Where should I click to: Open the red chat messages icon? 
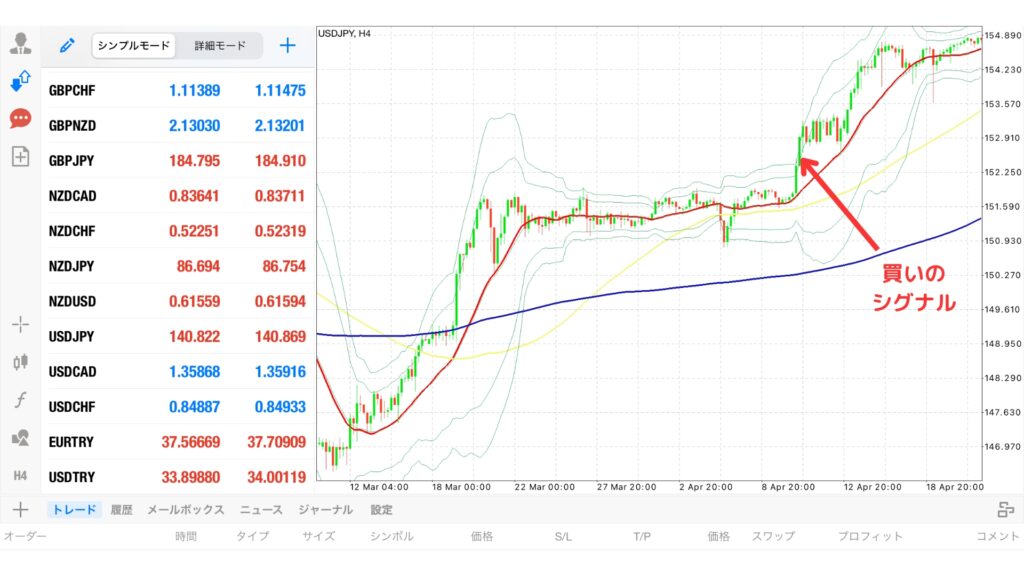coord(20,119)
